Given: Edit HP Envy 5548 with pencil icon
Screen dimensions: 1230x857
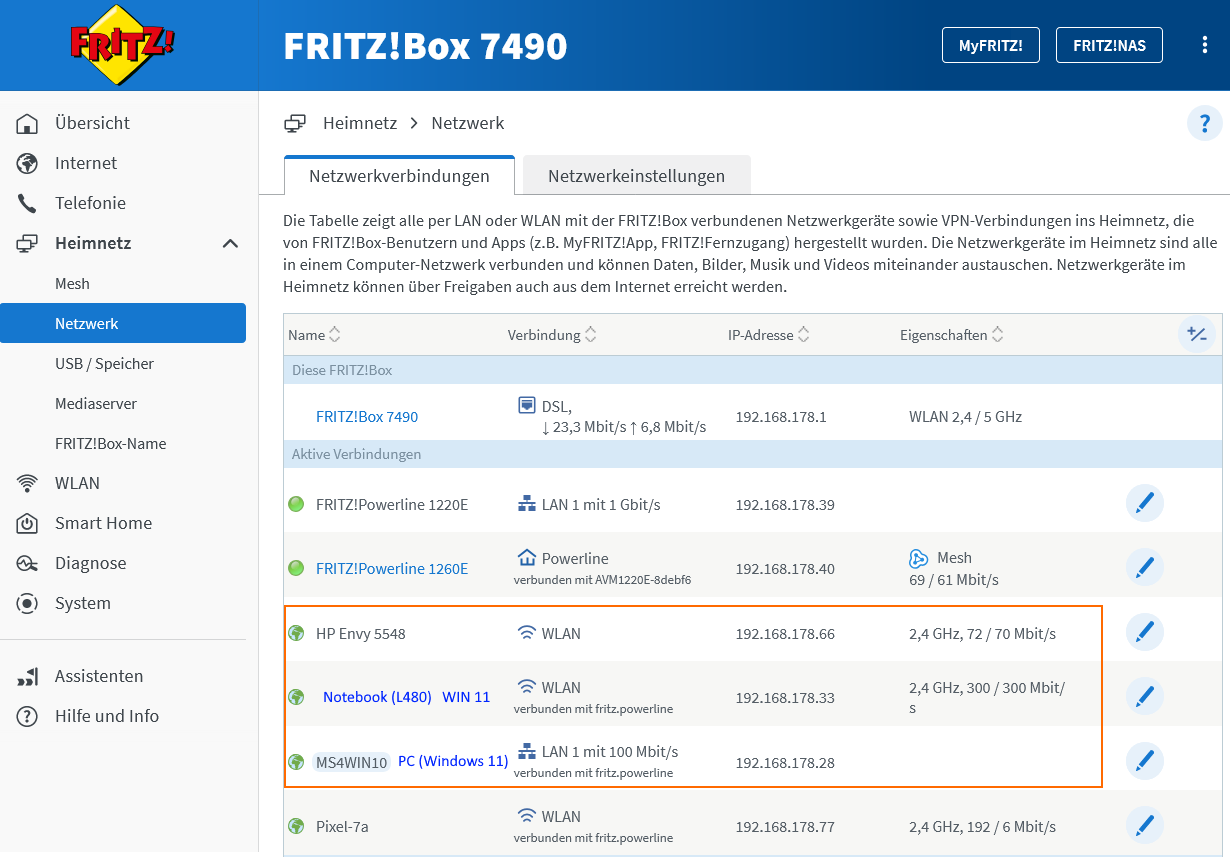Looking at the screenshot, I should (x=1145, y=633).
